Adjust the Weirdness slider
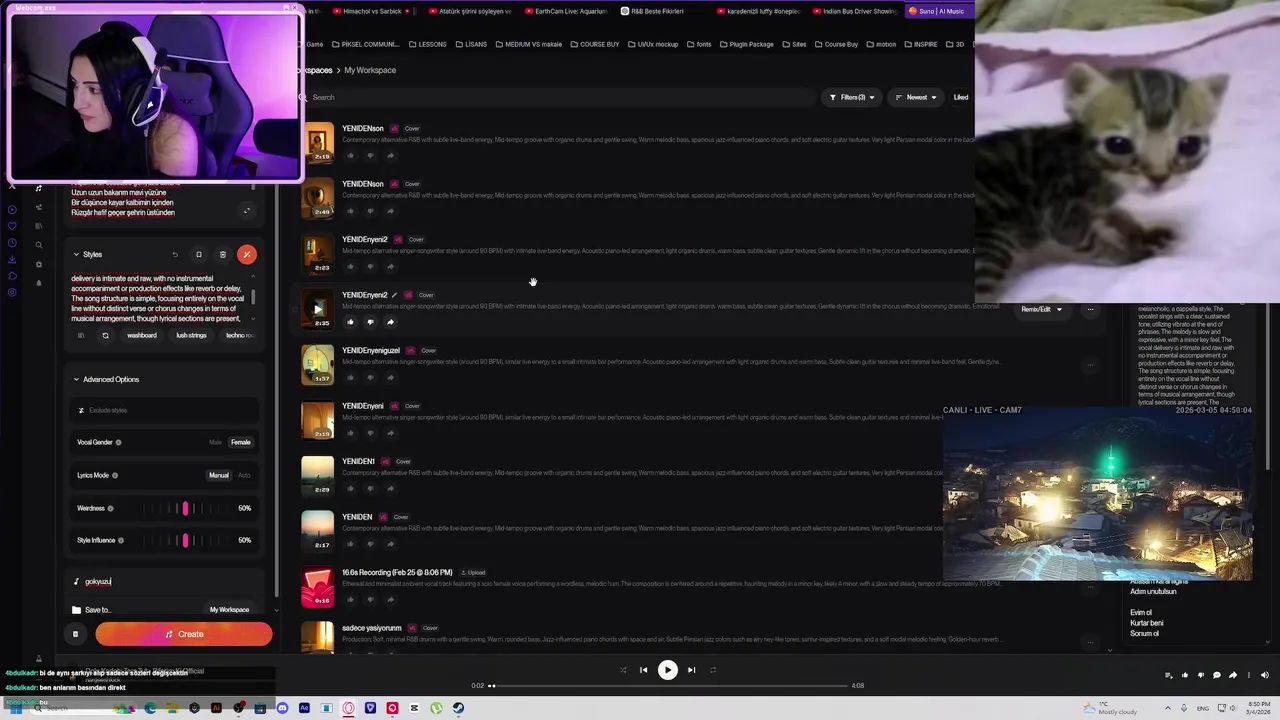 pos(185,508)
